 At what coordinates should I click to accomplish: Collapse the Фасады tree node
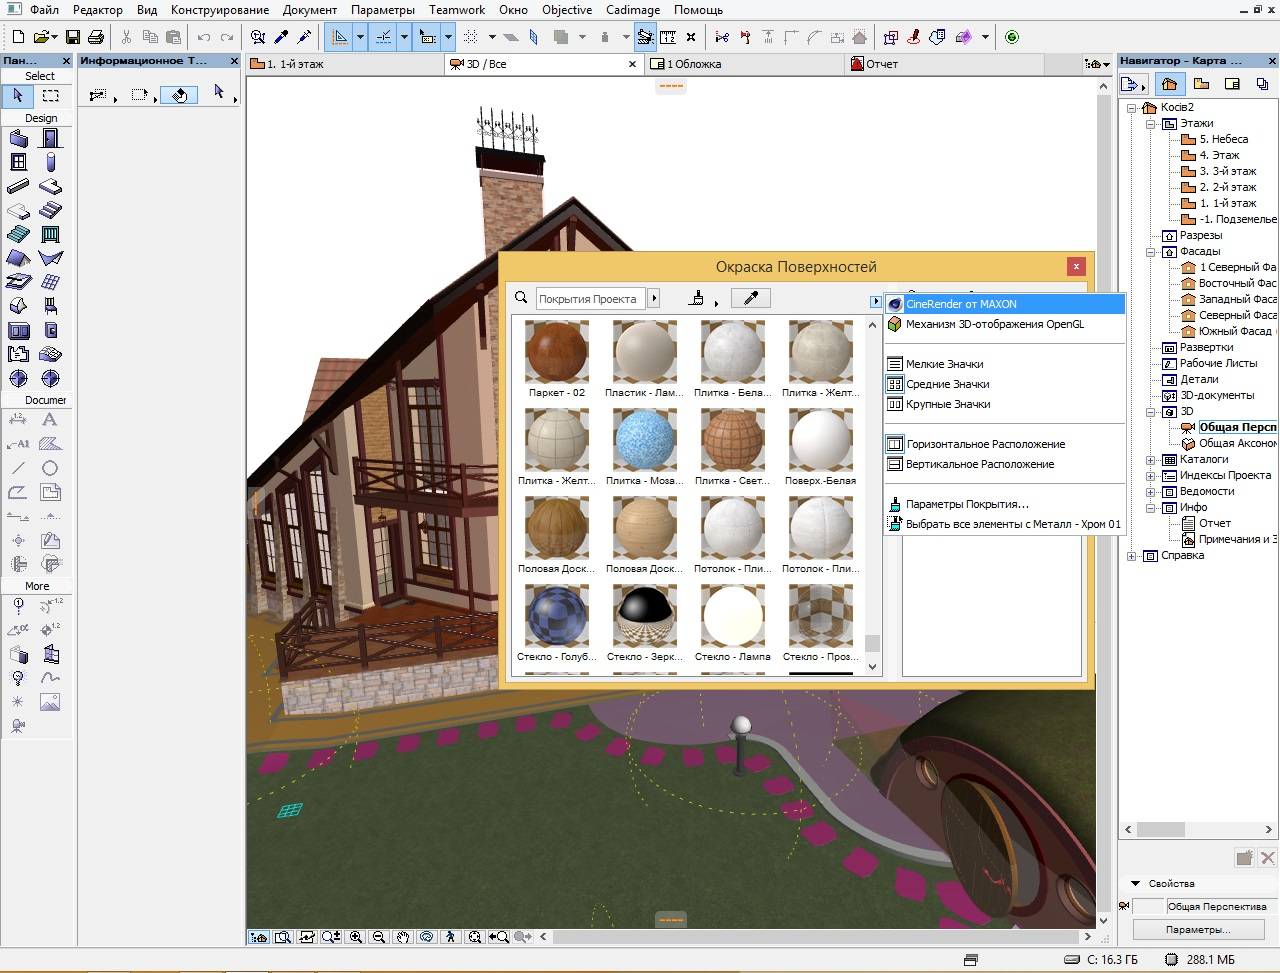pos(1151,252)
